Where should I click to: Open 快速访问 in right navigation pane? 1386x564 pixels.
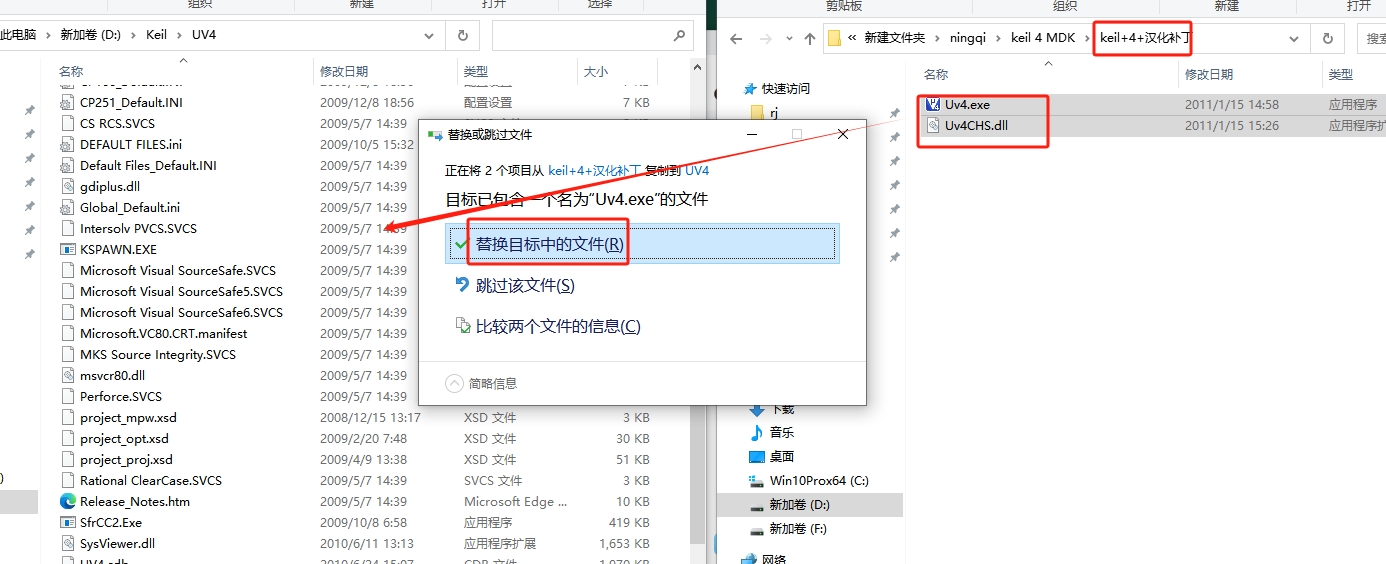coord(786,88)
